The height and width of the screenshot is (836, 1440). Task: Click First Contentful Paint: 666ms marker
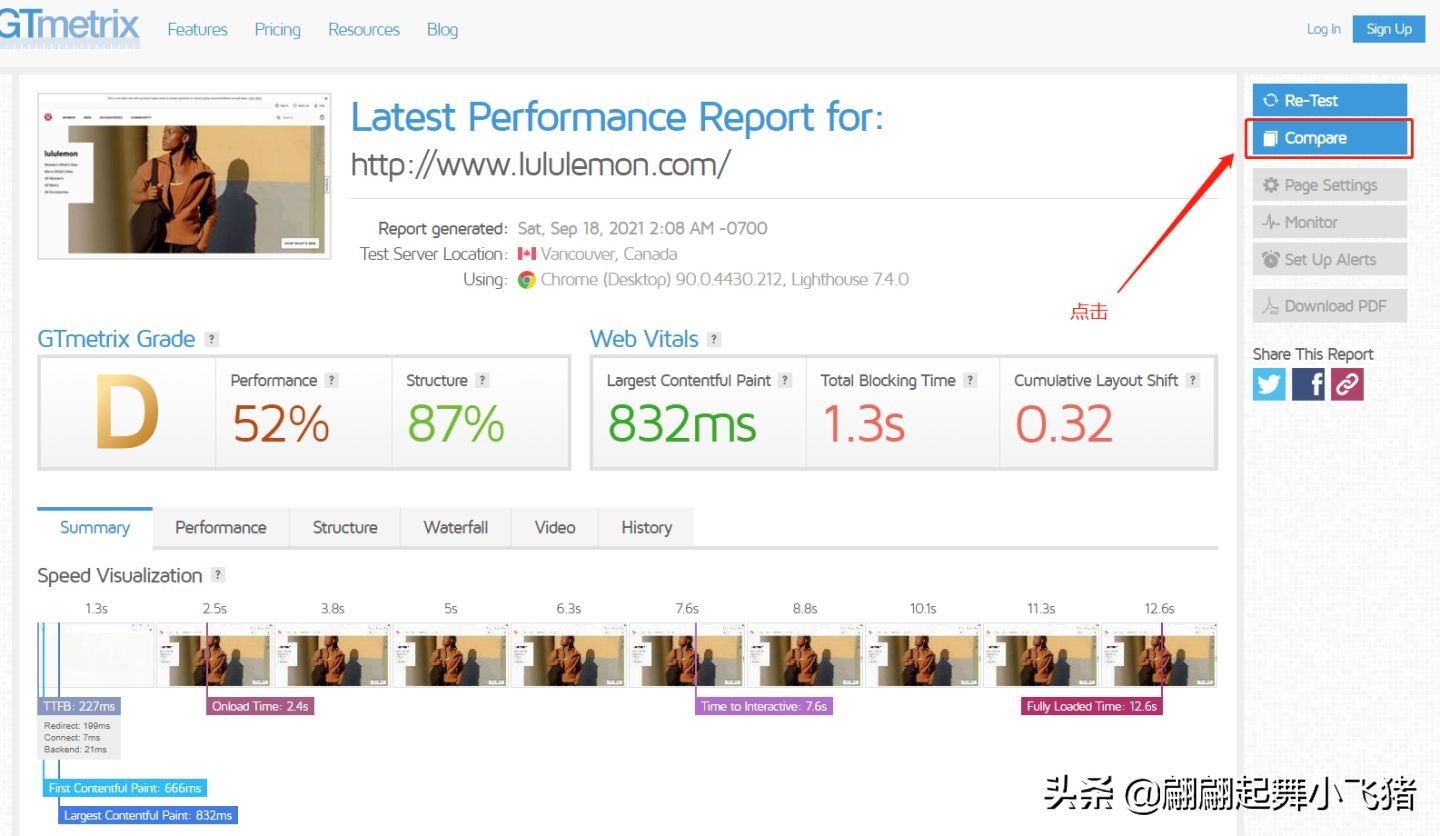(x=126, y=788)
